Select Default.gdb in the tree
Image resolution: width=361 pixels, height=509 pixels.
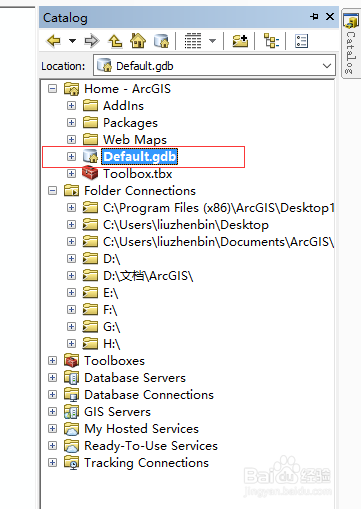pos(139,157)
